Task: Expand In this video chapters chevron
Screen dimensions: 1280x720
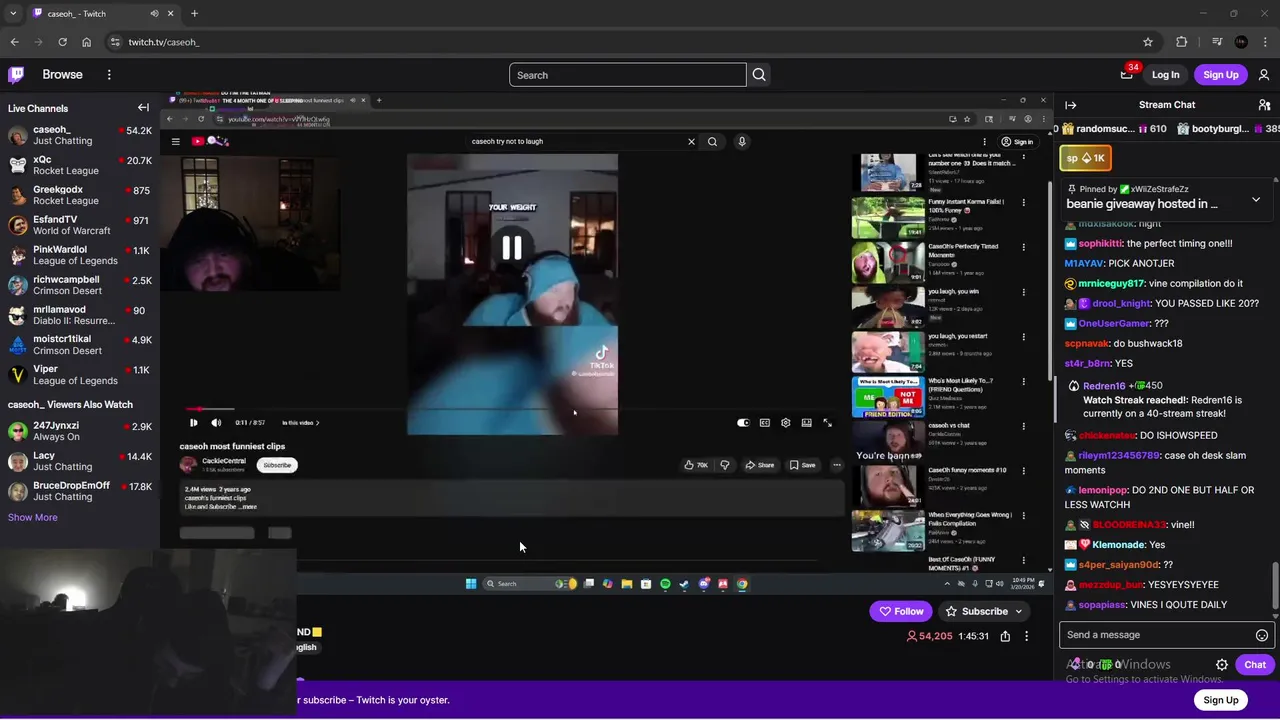Action: click(x=318, y=423)
